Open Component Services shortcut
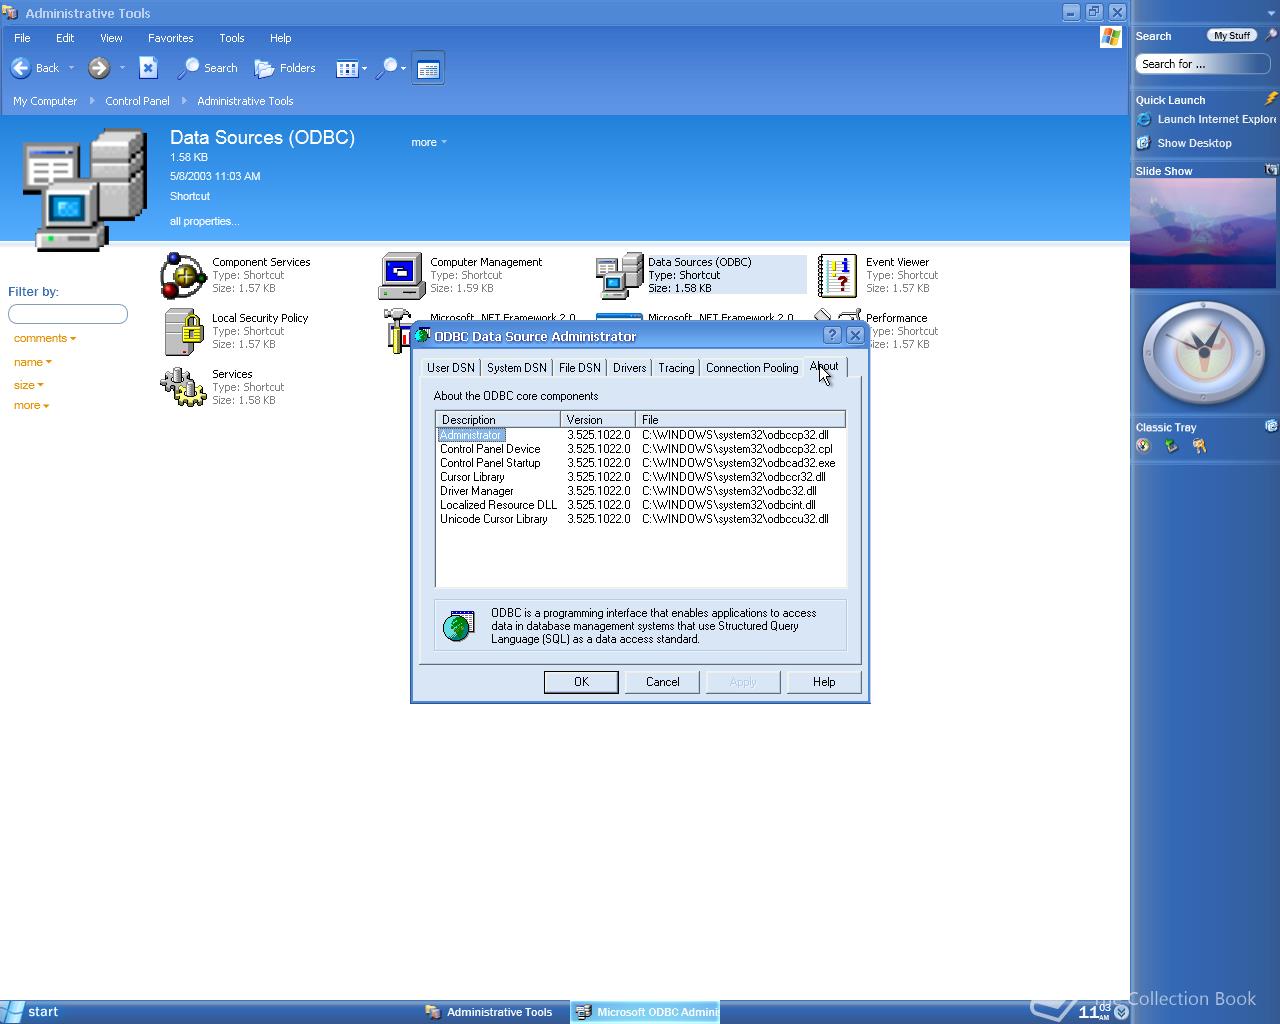Image resolution: width=1280 pixels, height=1024 pixels. point(235,275)
